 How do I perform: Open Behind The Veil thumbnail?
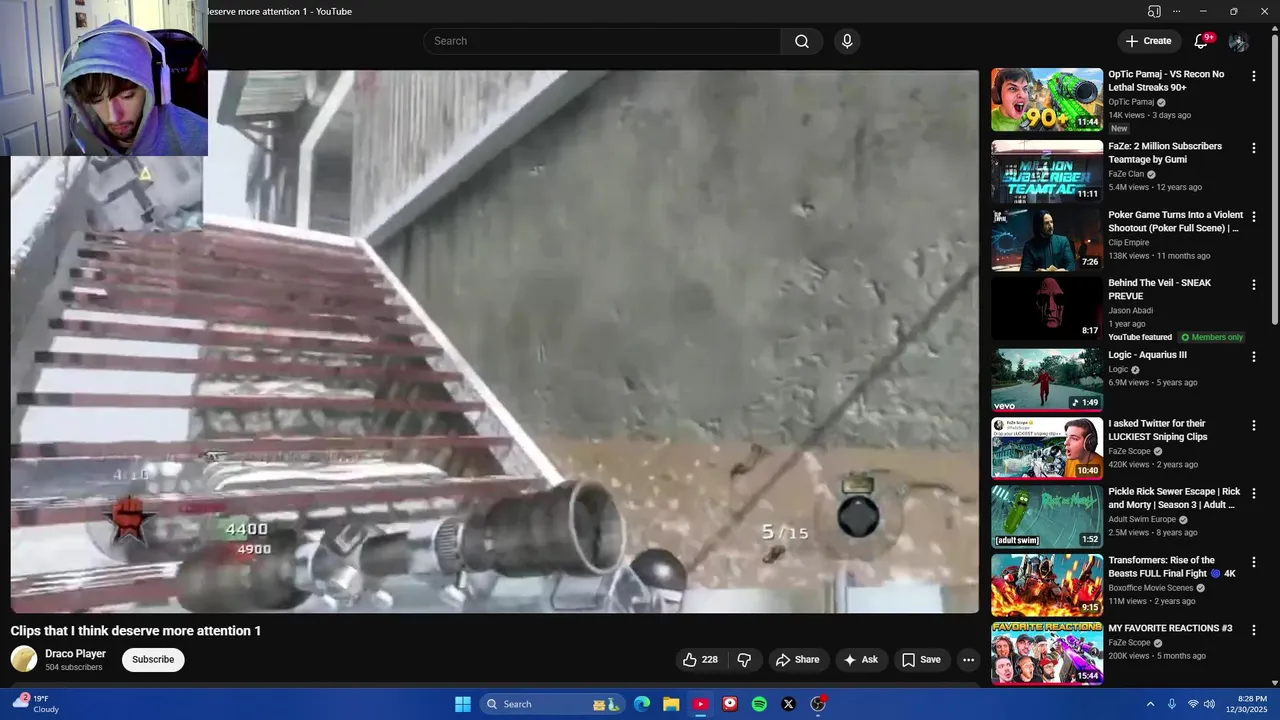pyautogui.click(x=1047, y=308)
